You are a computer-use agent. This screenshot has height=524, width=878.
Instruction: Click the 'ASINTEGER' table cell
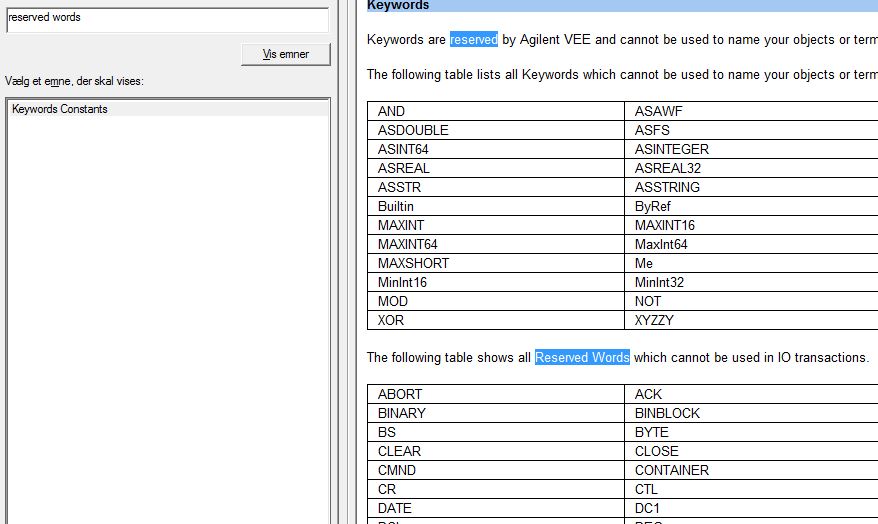coord(671,150)
